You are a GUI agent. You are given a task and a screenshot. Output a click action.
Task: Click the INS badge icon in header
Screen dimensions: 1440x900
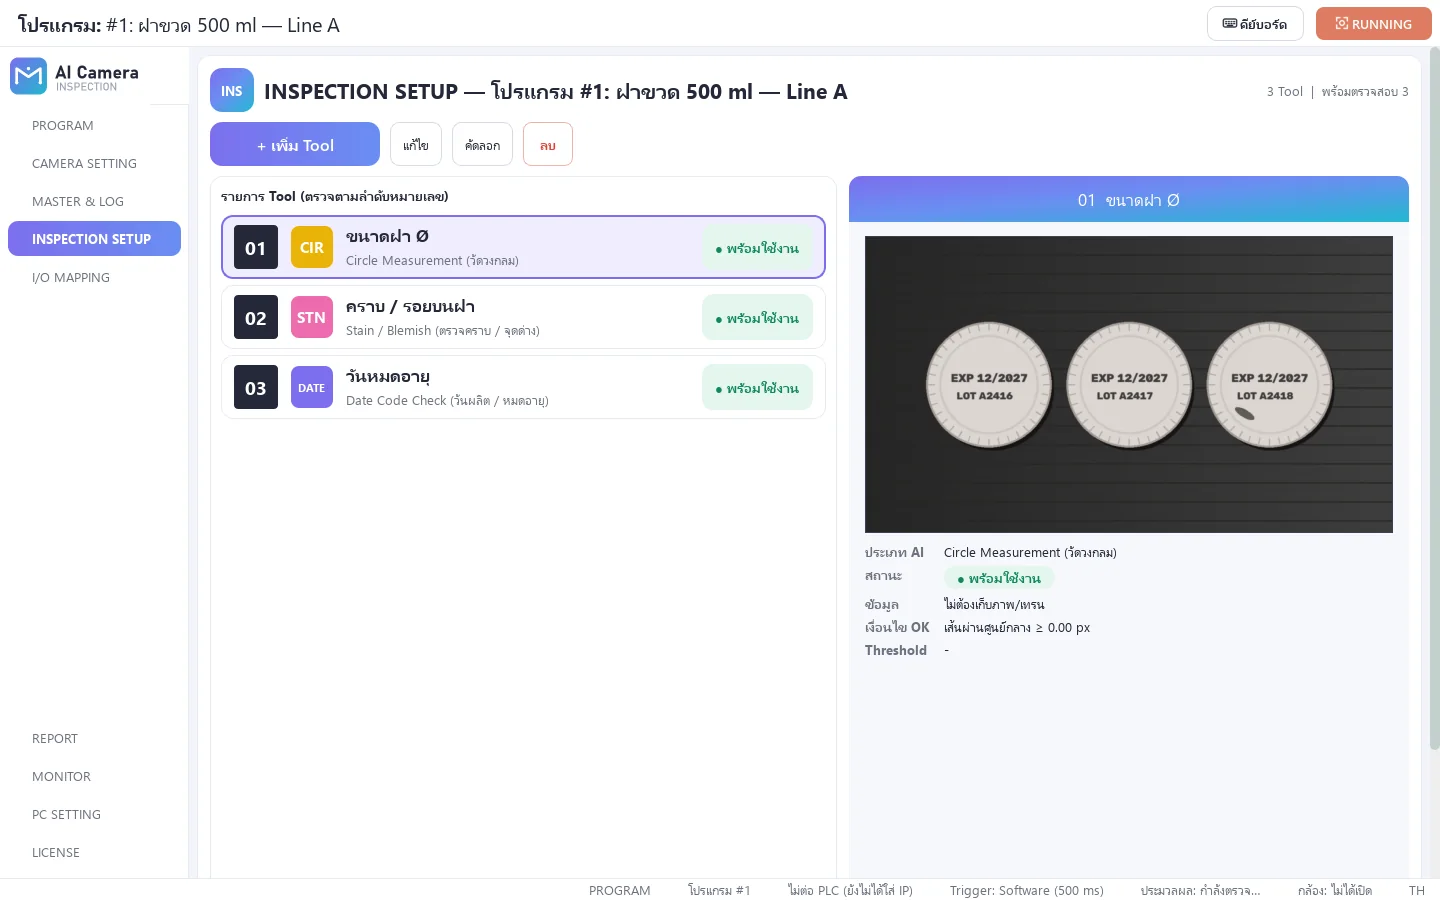click(x=232, y=91)
